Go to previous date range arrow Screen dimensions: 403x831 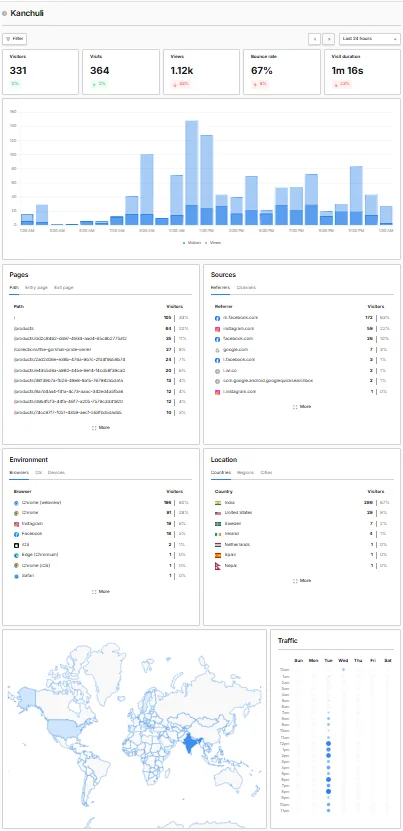click(x=315, y=39)
